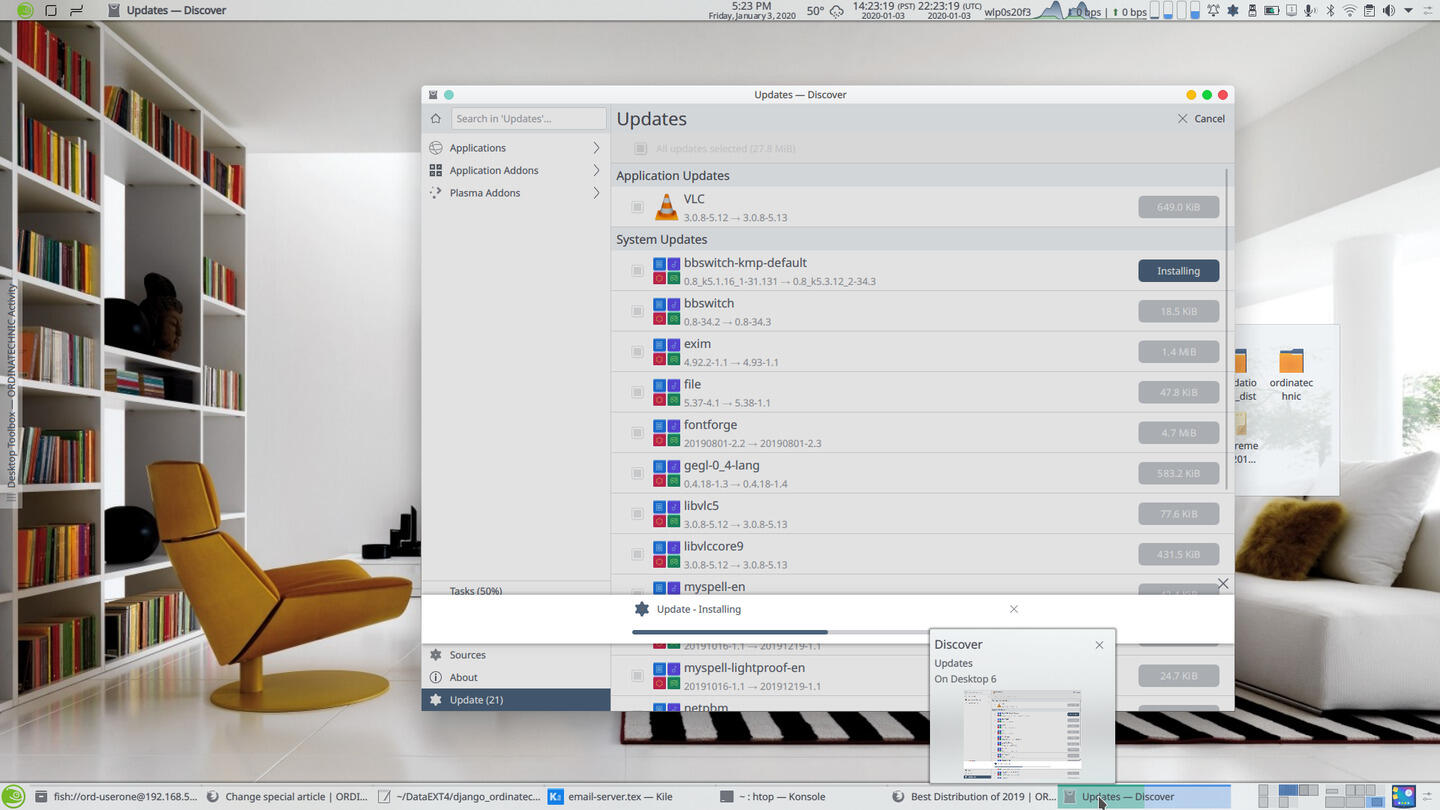Show hidden system tray icons arrow
This screenshot has height=810, width=1440.
(1409, 11)
